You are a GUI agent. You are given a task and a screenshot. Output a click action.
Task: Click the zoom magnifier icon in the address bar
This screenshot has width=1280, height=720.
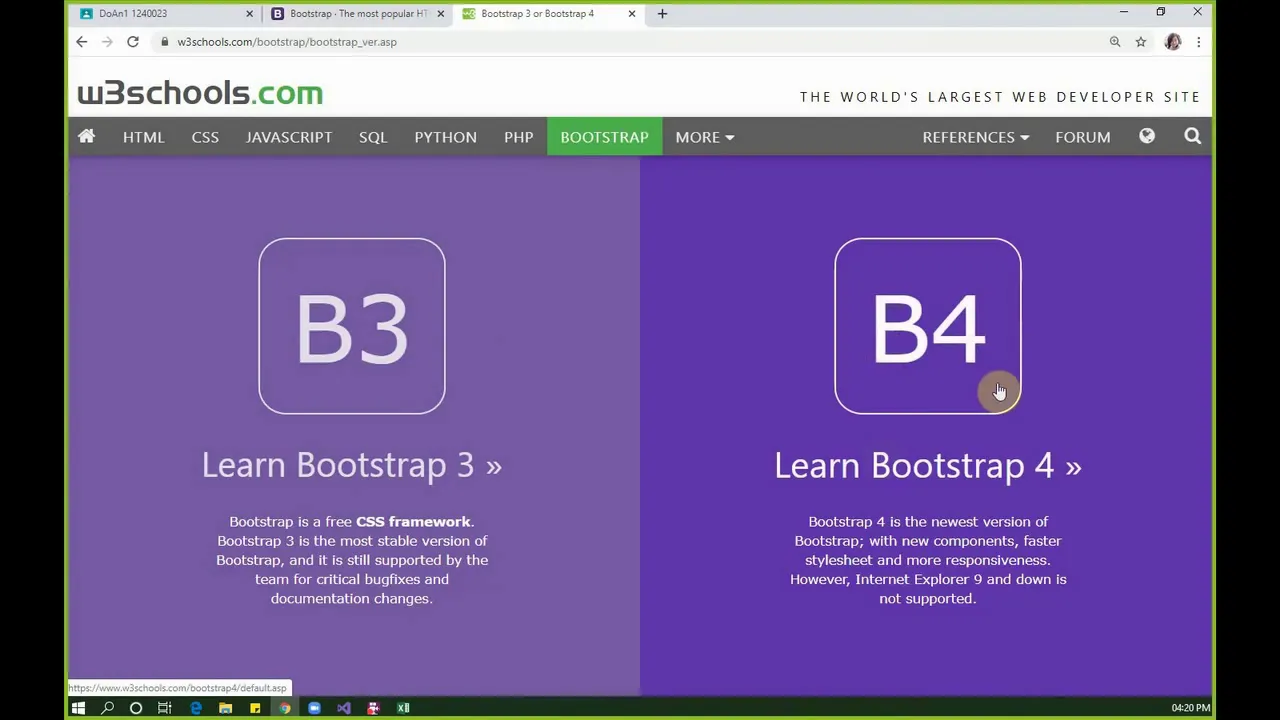(x=1114, y=42)
